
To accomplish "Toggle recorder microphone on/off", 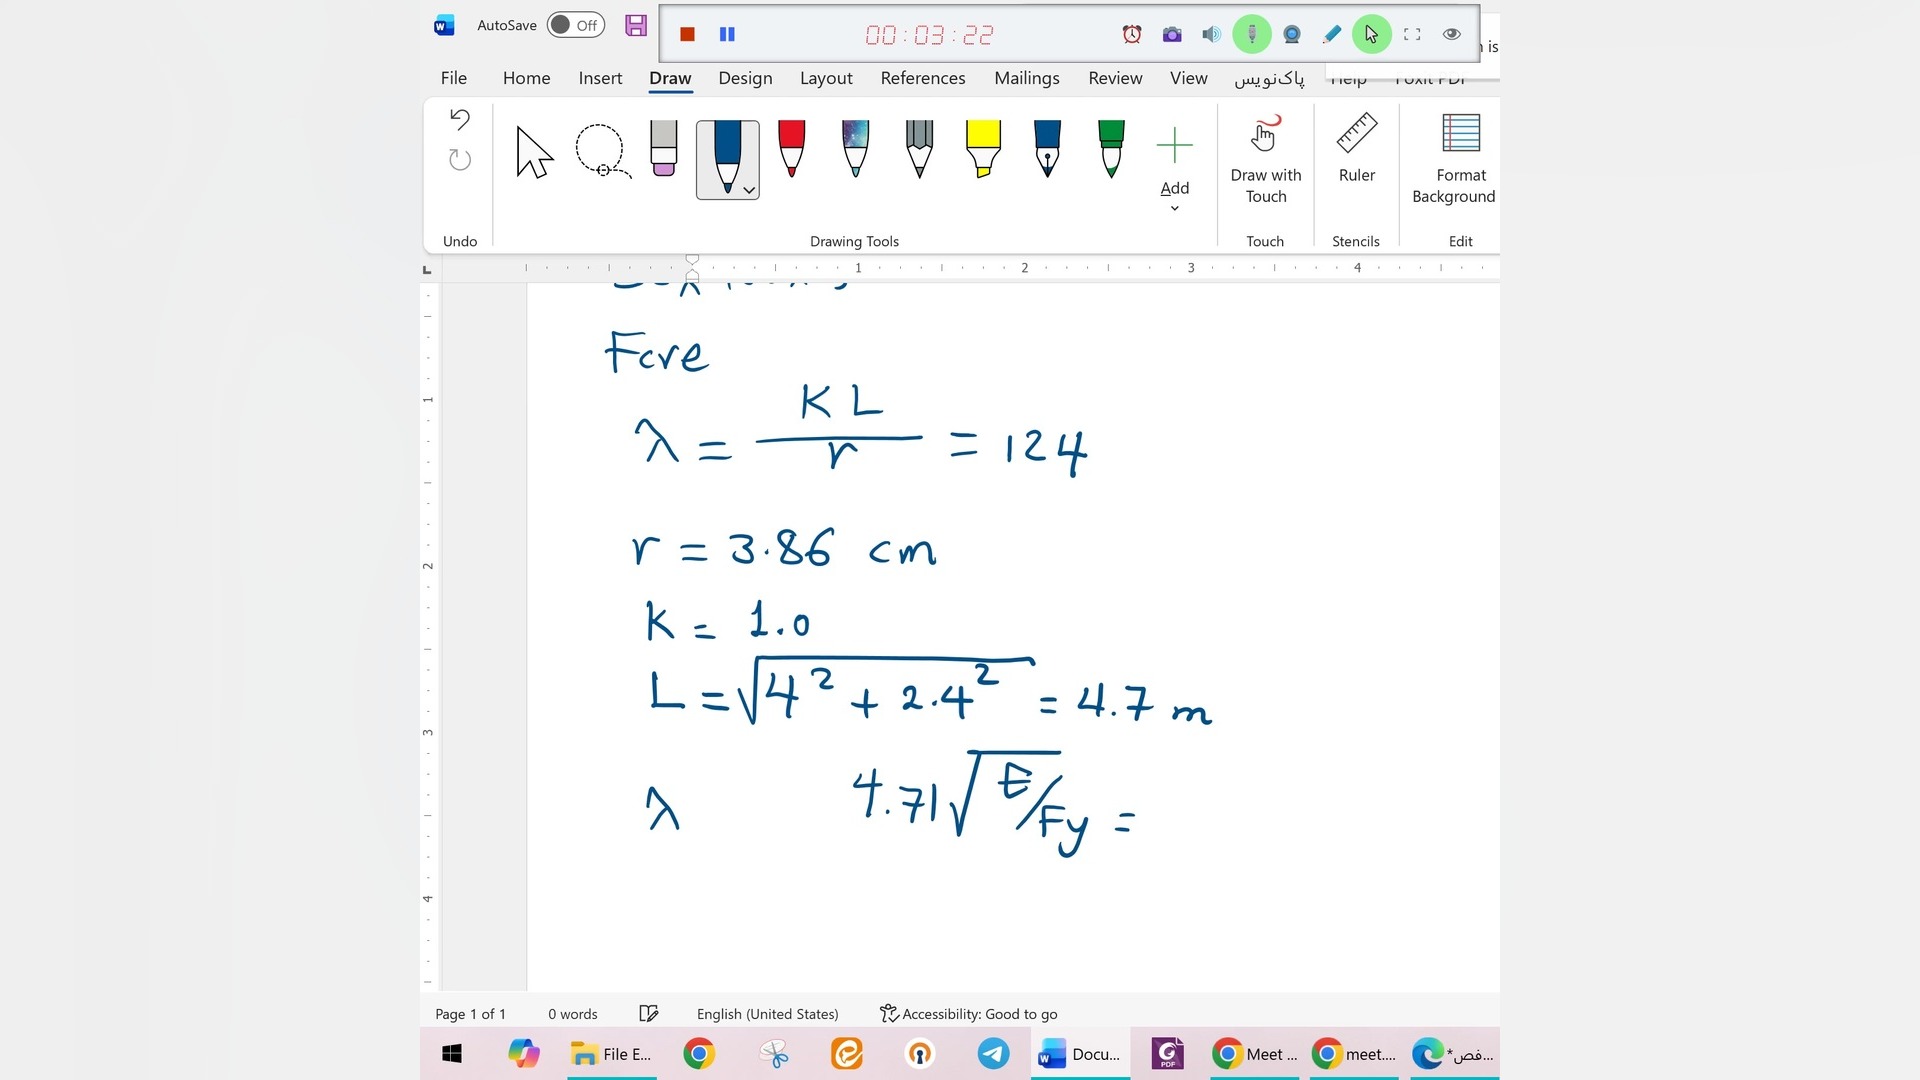I will (x=1251, y=34).
